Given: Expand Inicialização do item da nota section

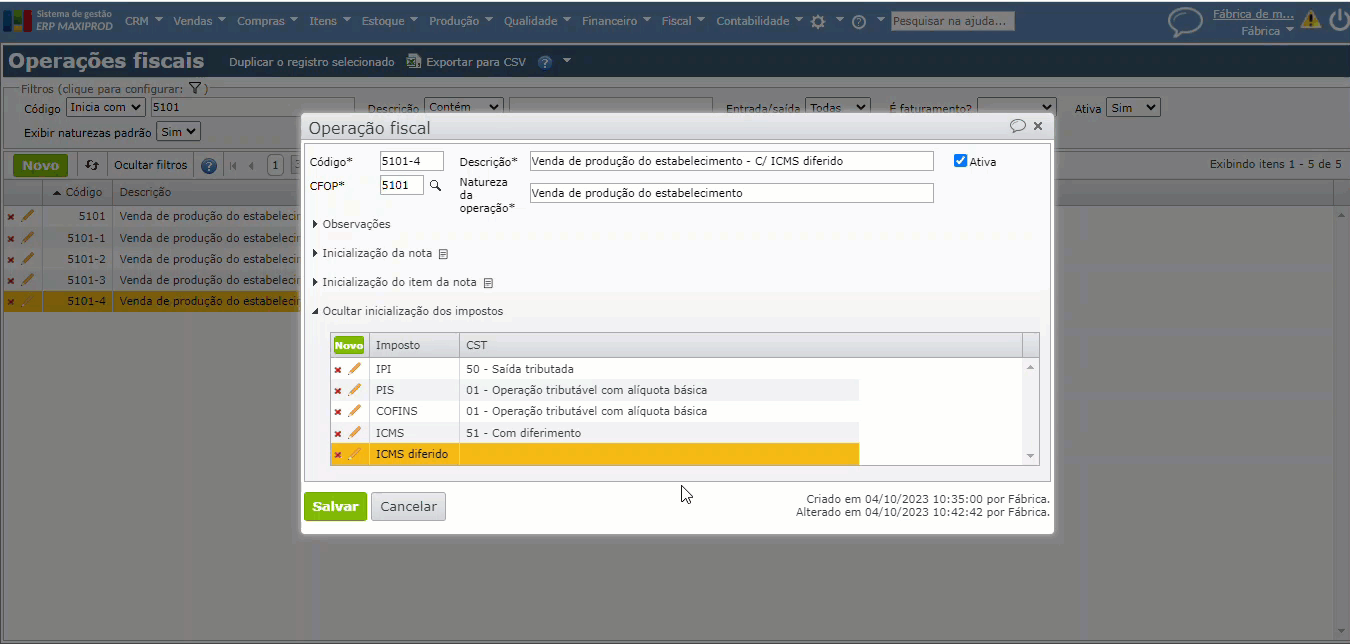Looking at the screenshot, I should click(394, 282).
